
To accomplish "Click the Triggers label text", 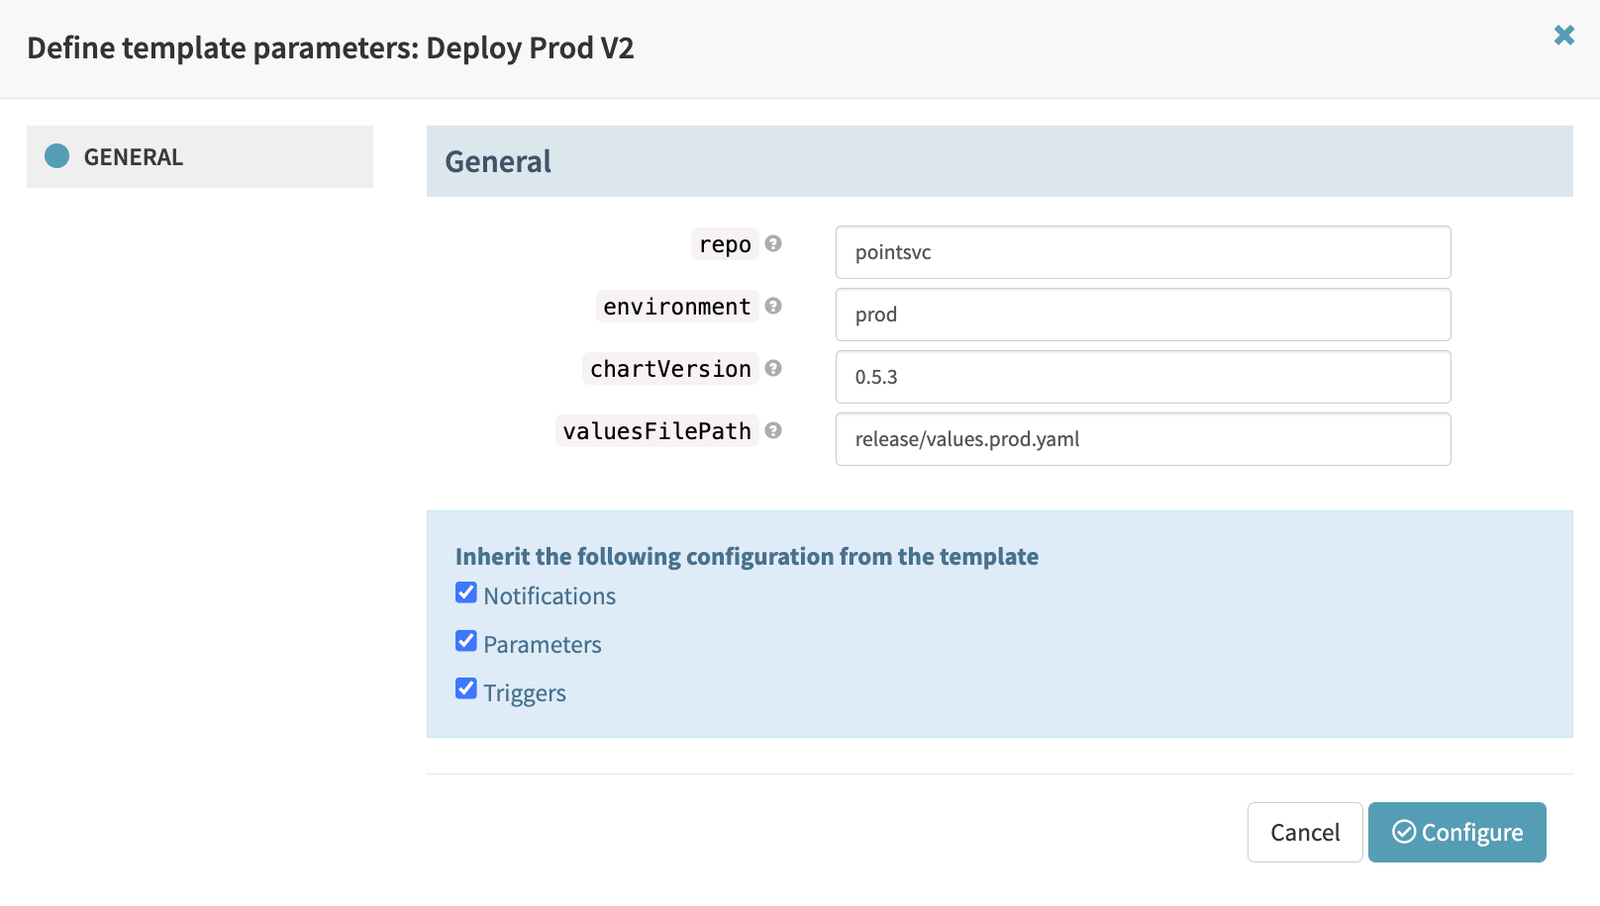I will pos(524,693).
